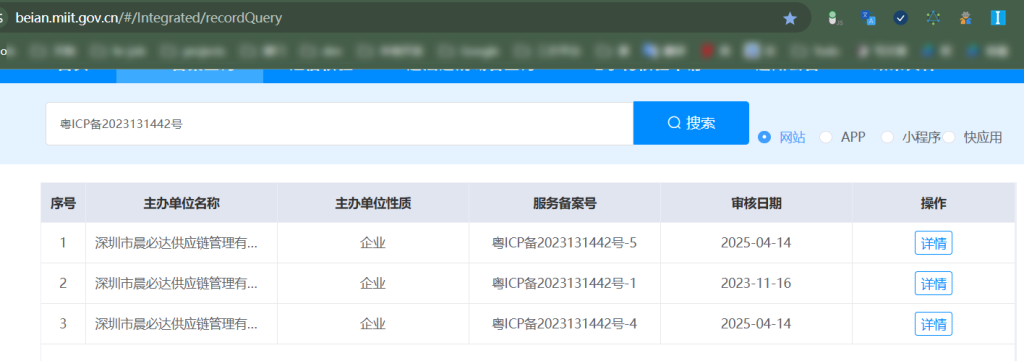Click the 2025-04-14 date in row 3
The image size is (1024, 361).
(756, 324)
